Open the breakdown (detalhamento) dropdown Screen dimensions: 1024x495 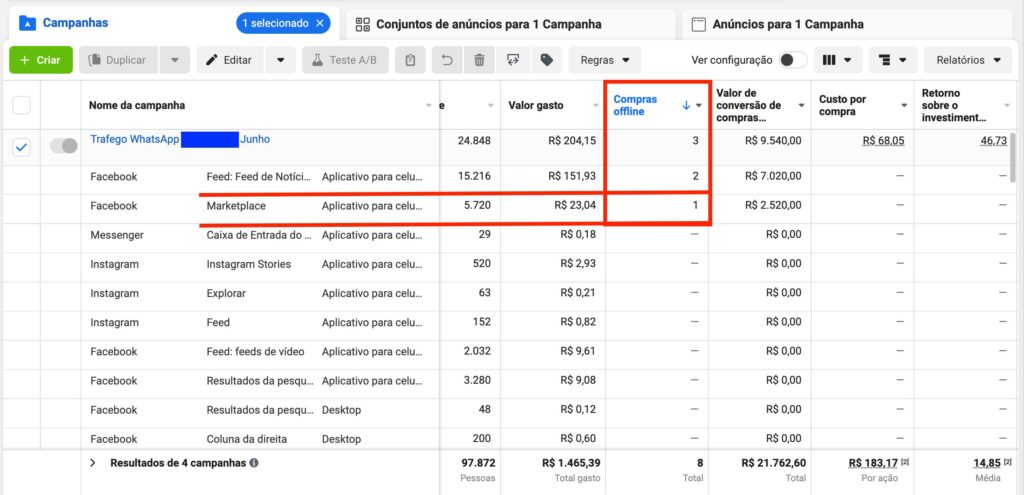[893, 60]
